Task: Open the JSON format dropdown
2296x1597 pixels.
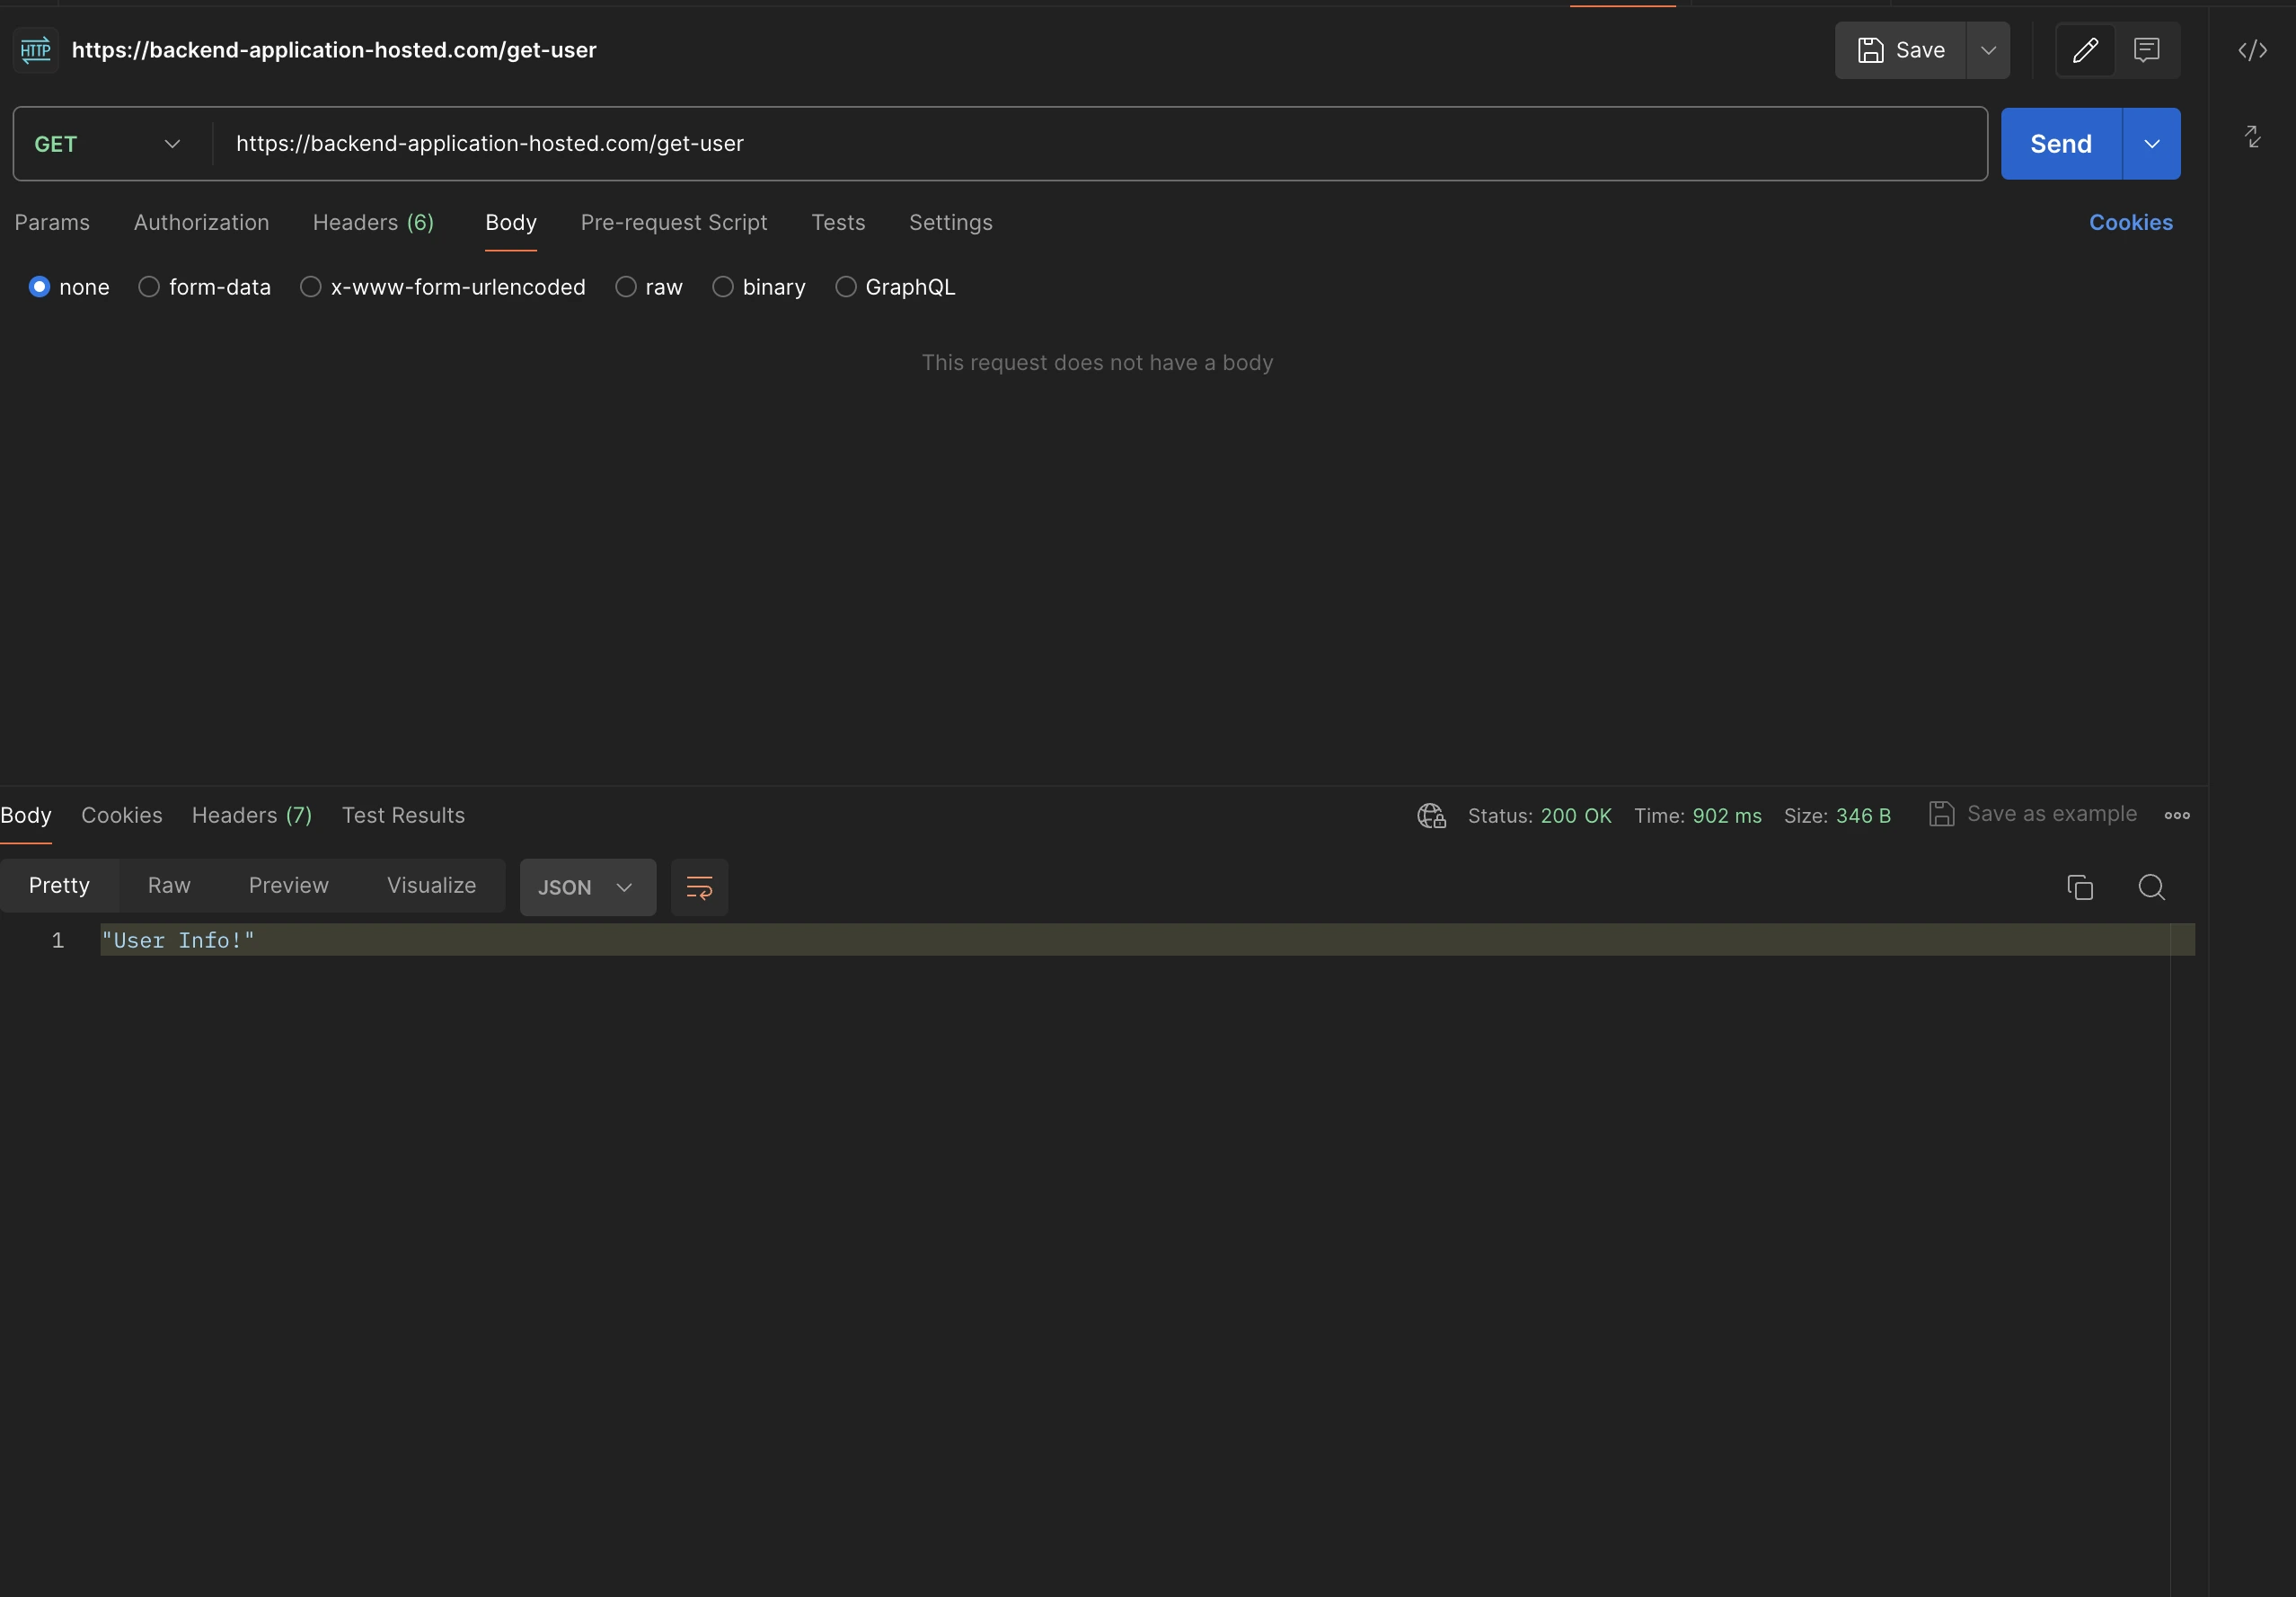Action: (587, 887)
